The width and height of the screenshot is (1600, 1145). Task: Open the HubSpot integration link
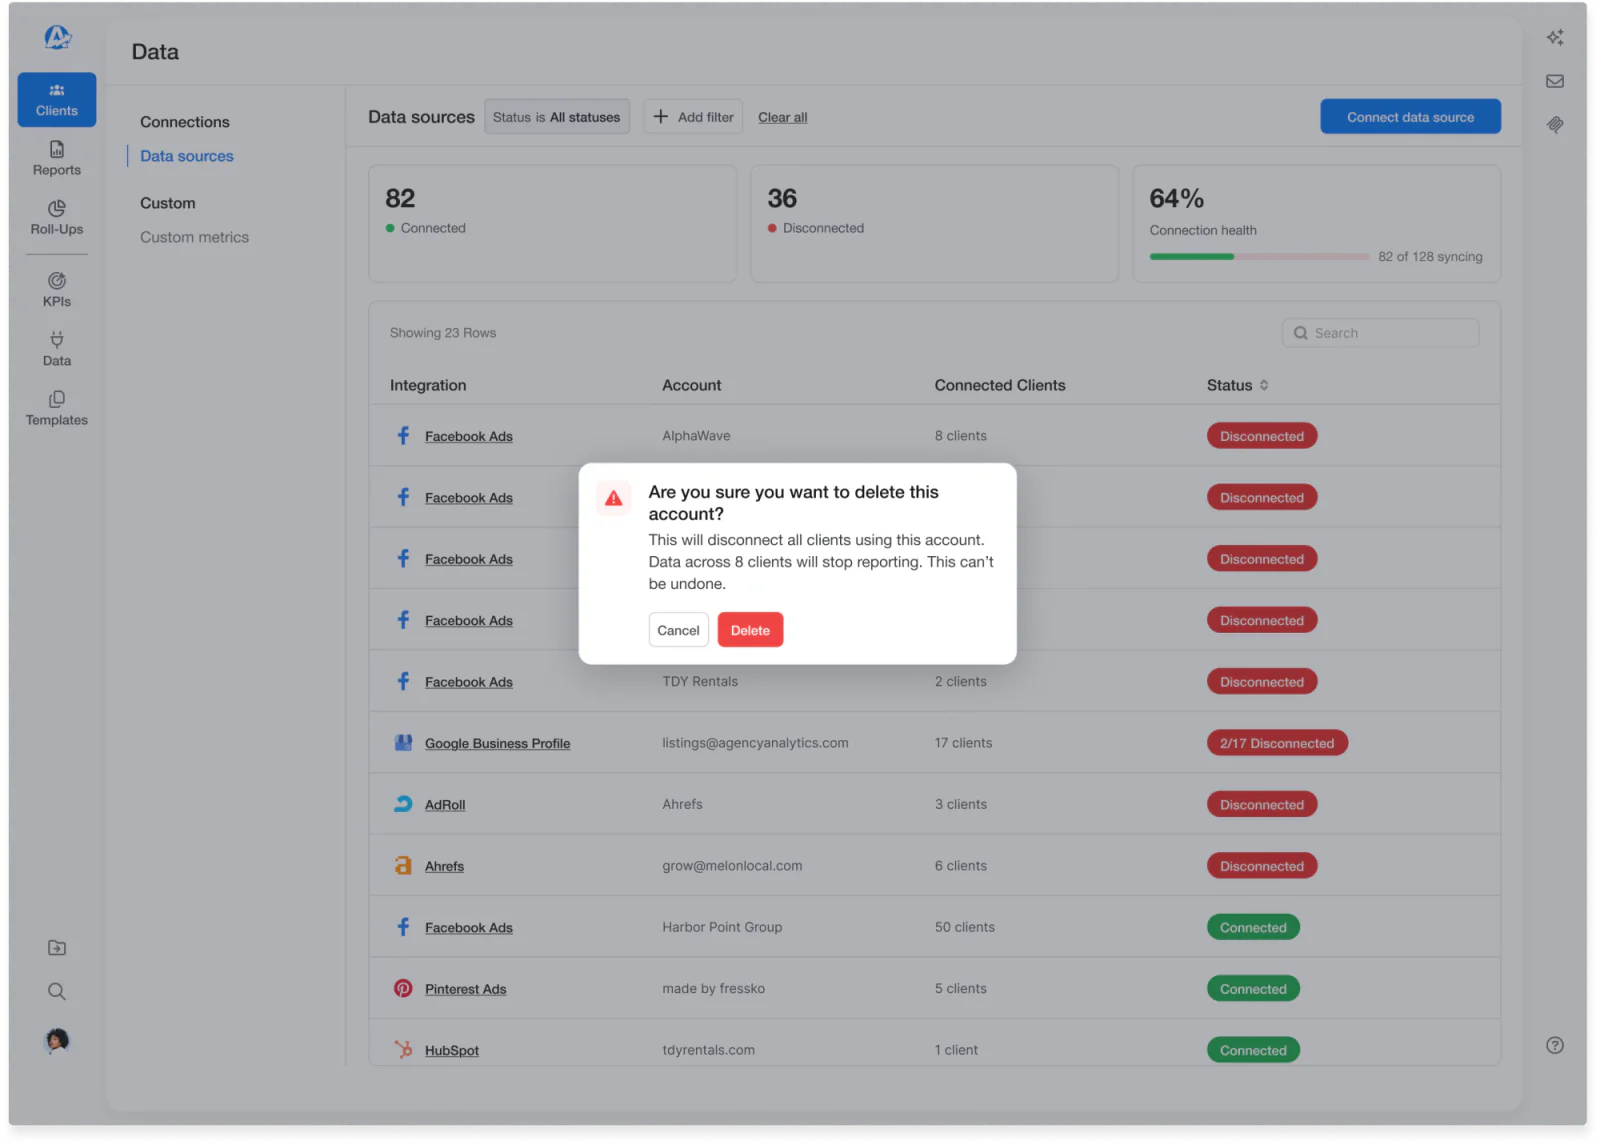452,1051
